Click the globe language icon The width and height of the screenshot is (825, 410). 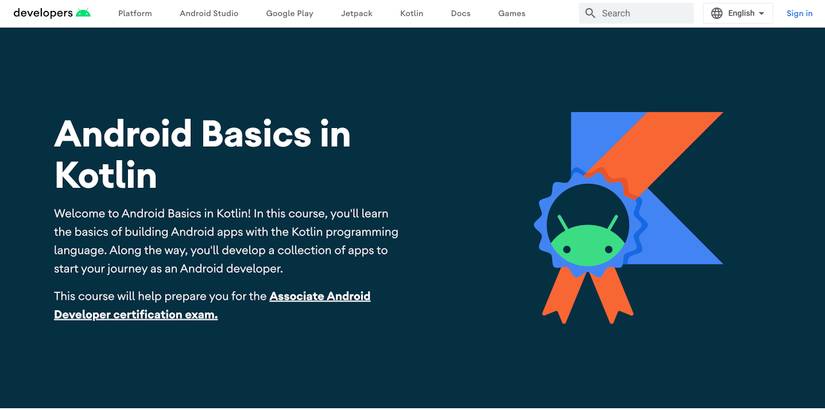717,13
